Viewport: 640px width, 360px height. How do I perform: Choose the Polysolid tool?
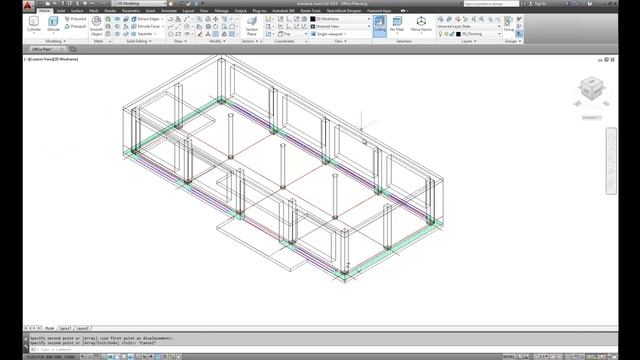(x=76, y=19)
